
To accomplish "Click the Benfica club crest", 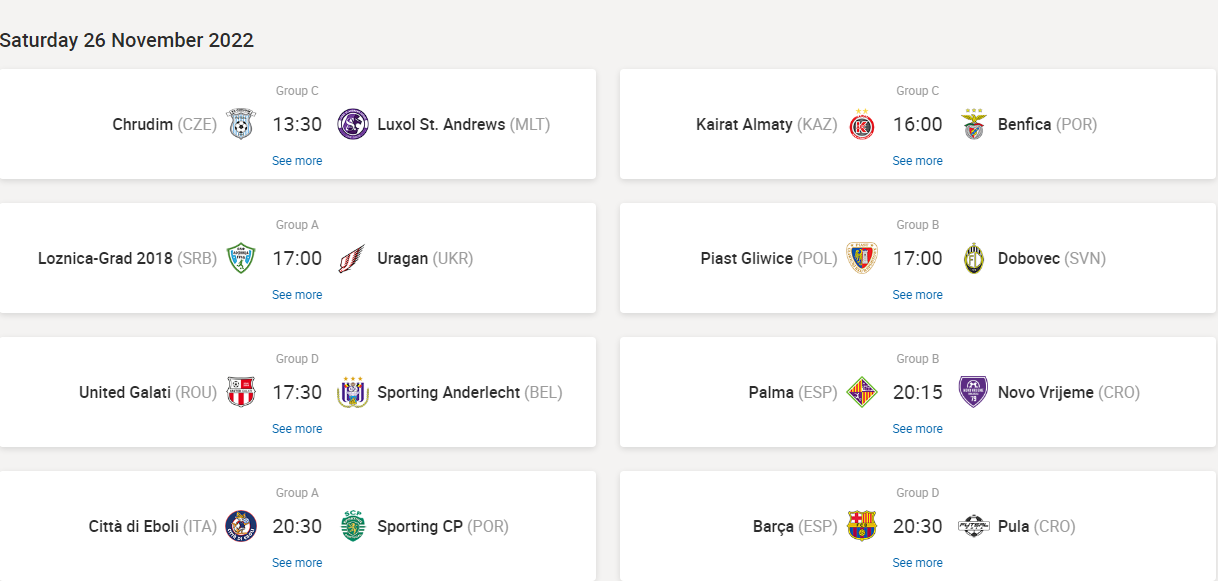I will 973,125.
